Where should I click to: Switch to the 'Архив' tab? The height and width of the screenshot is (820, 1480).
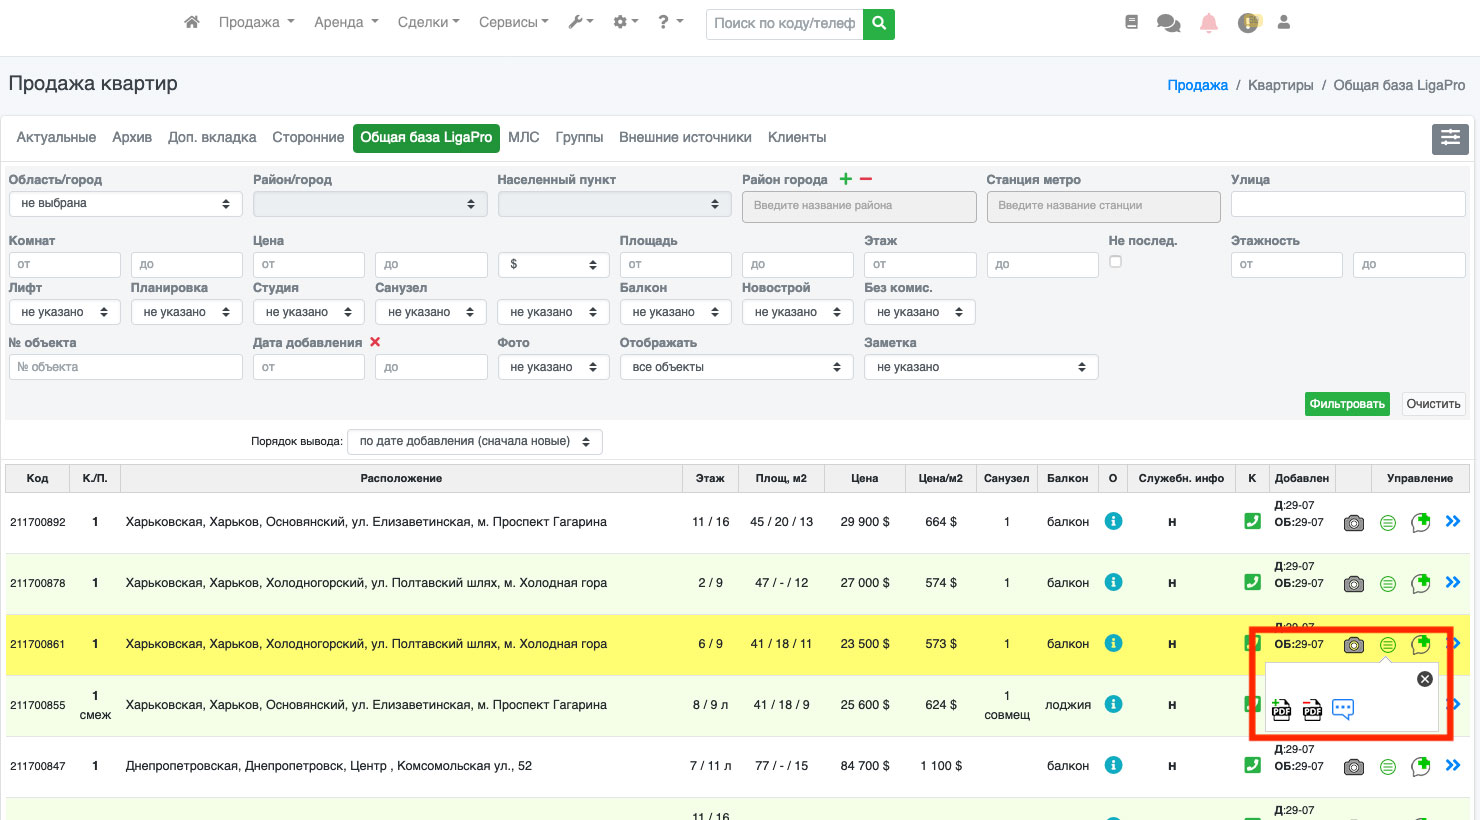(x=132, y=138)
